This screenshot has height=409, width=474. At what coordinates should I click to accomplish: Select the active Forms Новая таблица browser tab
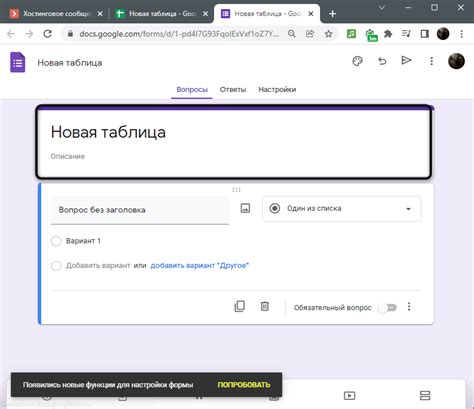(x=267, y=14)
